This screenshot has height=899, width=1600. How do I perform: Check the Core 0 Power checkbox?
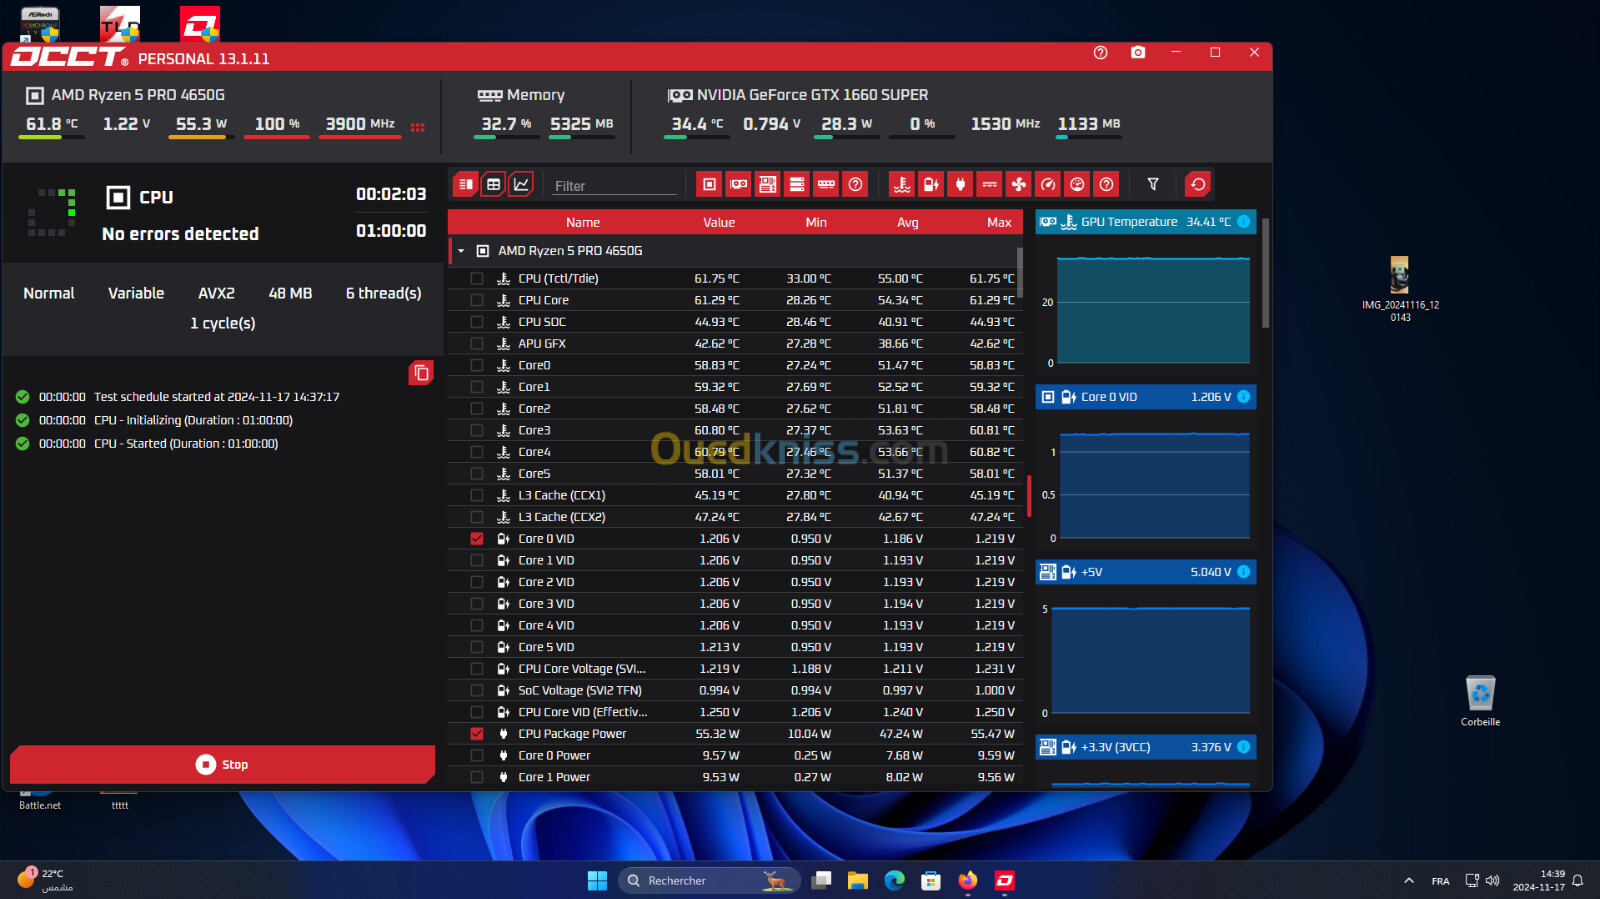coord(477,756)
